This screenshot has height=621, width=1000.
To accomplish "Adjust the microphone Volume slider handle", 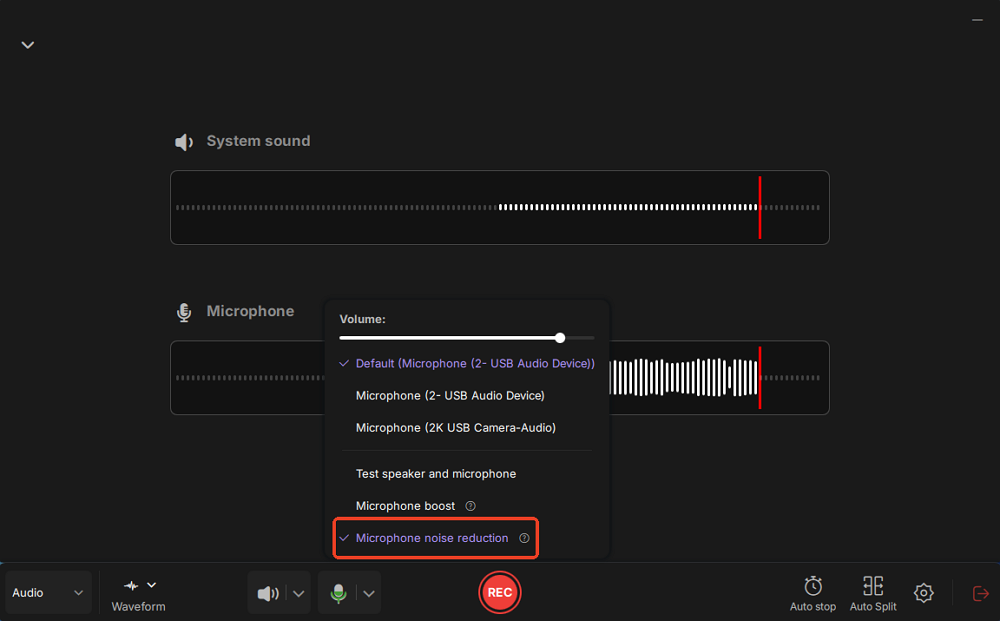I will [x=560, y=338].
